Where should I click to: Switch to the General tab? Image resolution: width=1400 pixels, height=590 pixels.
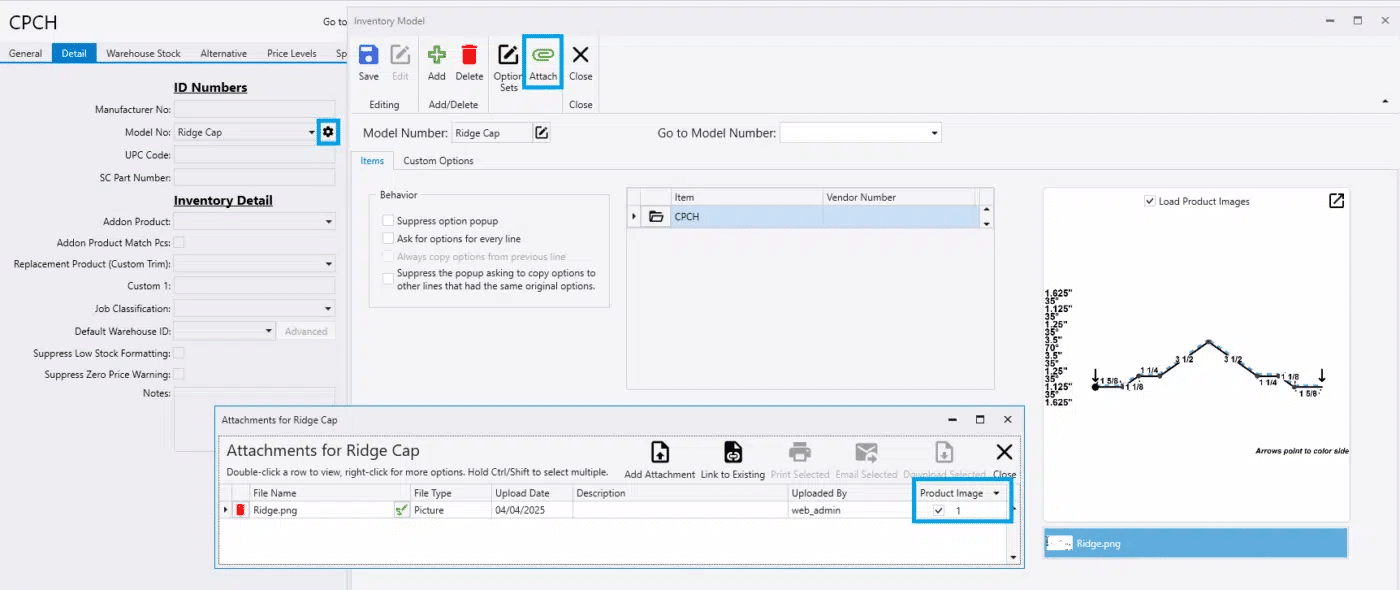click(25, 53)
